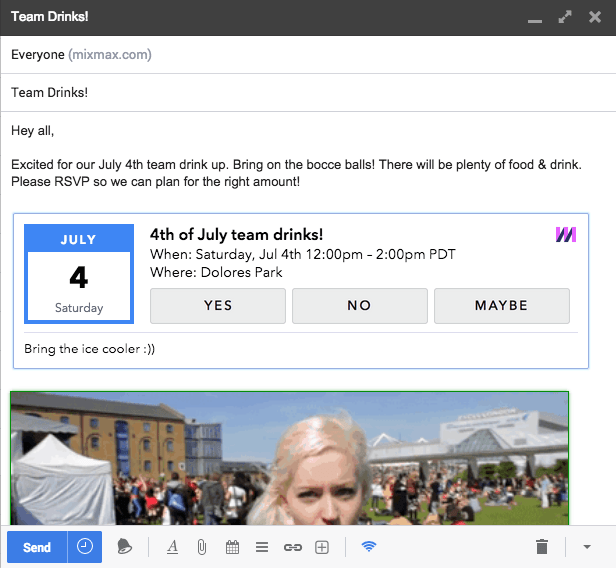The image size is (616, 568).
Task: Insert a calendar event from the toolbar
Action: tap(232, 547)
